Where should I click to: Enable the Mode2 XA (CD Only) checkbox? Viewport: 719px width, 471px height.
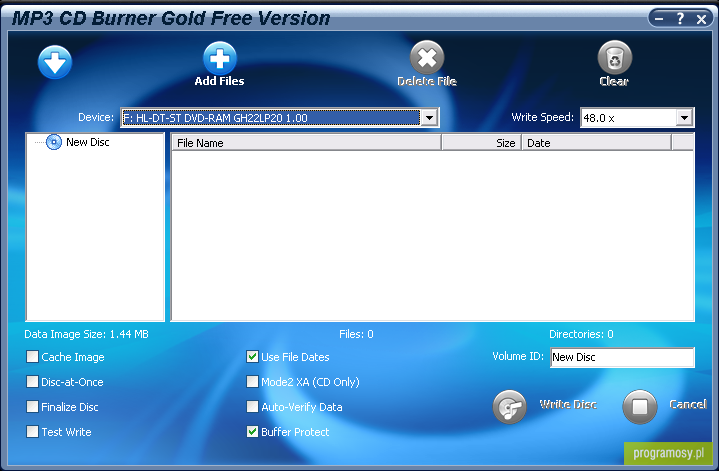click(252, 382)
